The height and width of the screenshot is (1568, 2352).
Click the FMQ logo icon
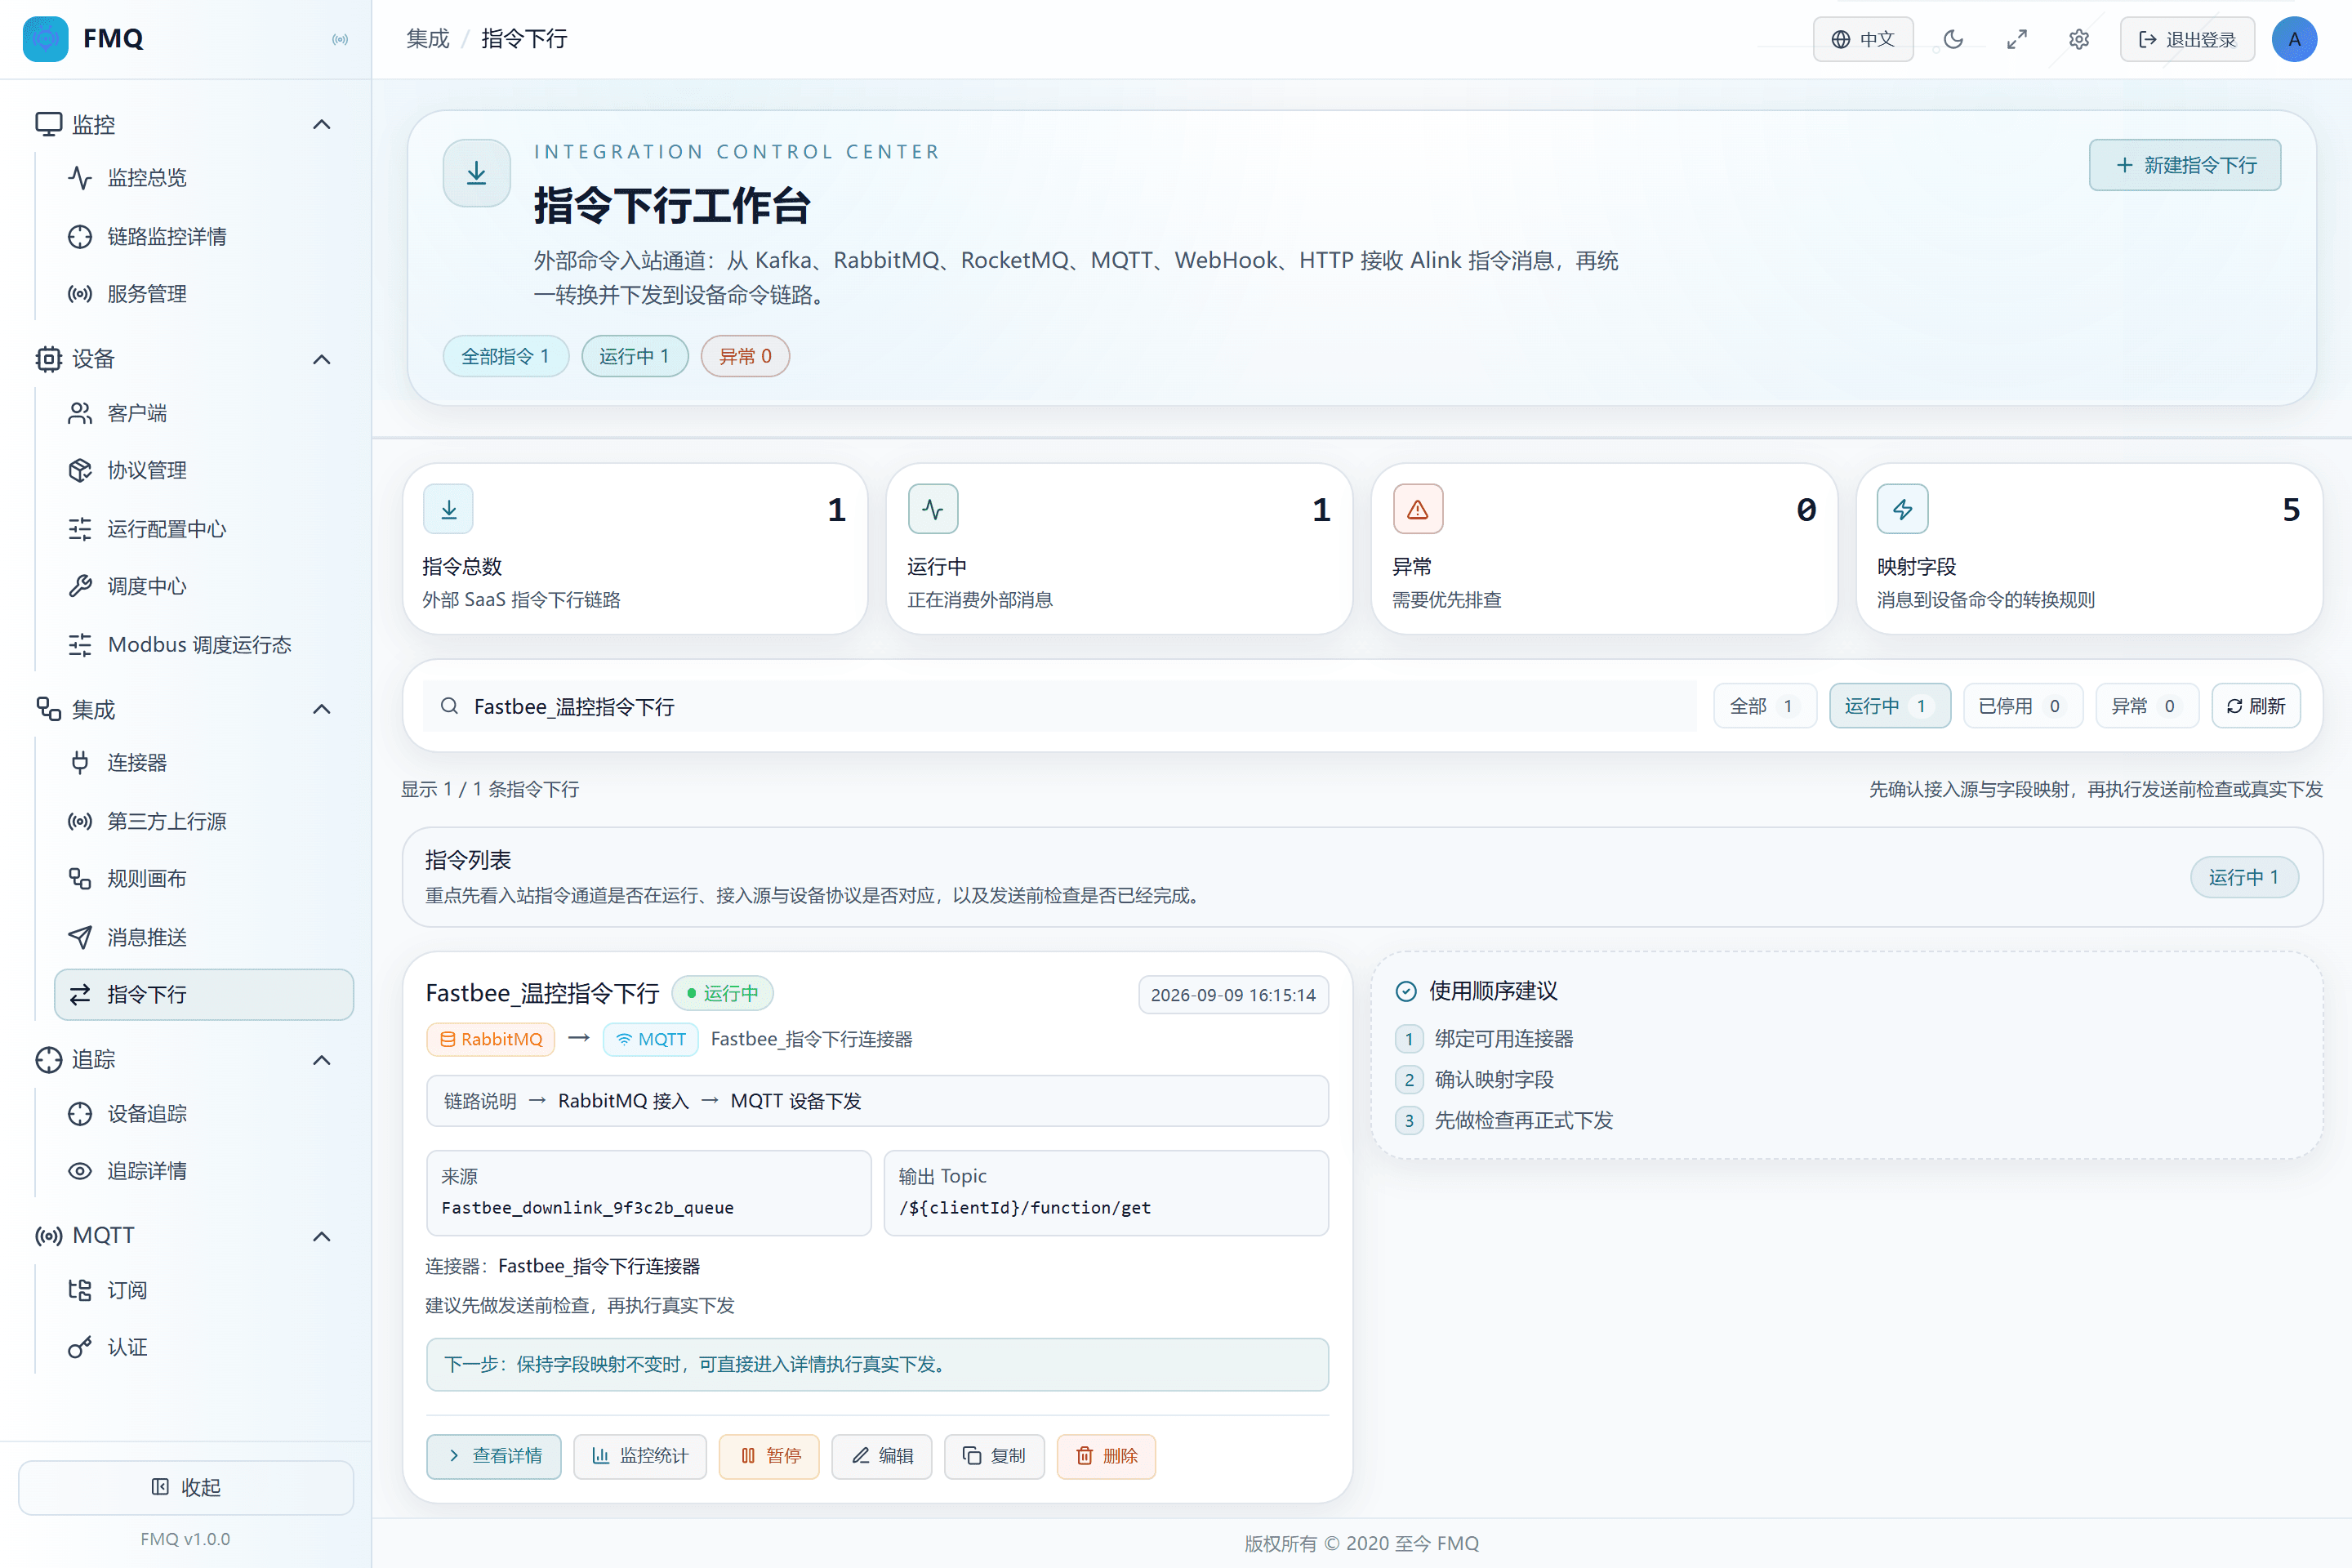click(46, 39)
